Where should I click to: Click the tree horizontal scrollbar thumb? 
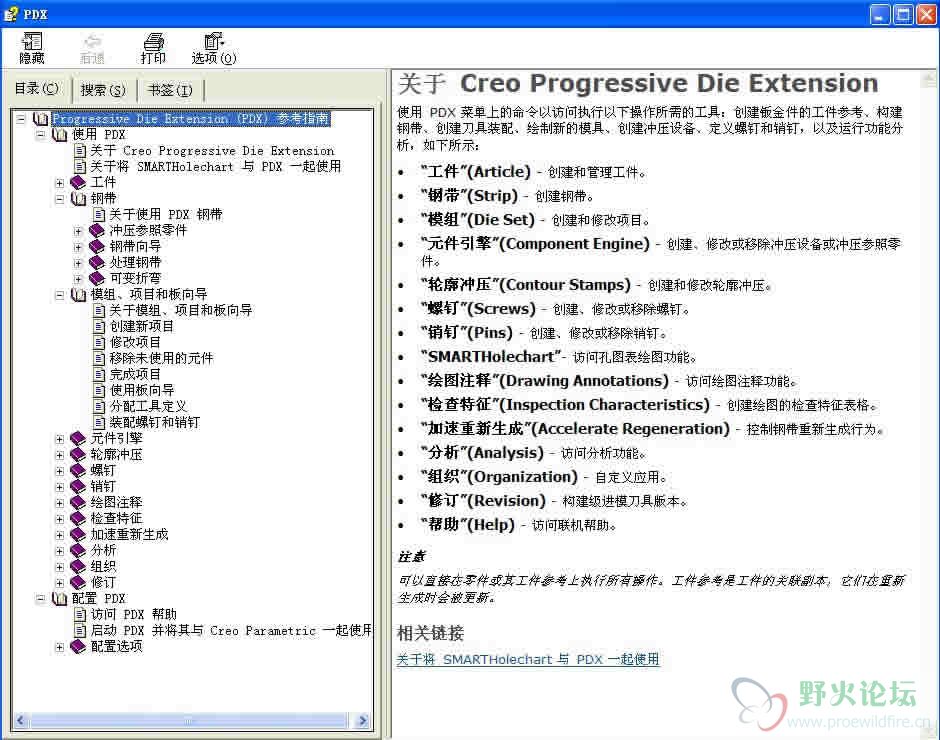pyautogui.click(x=188, y=720)
